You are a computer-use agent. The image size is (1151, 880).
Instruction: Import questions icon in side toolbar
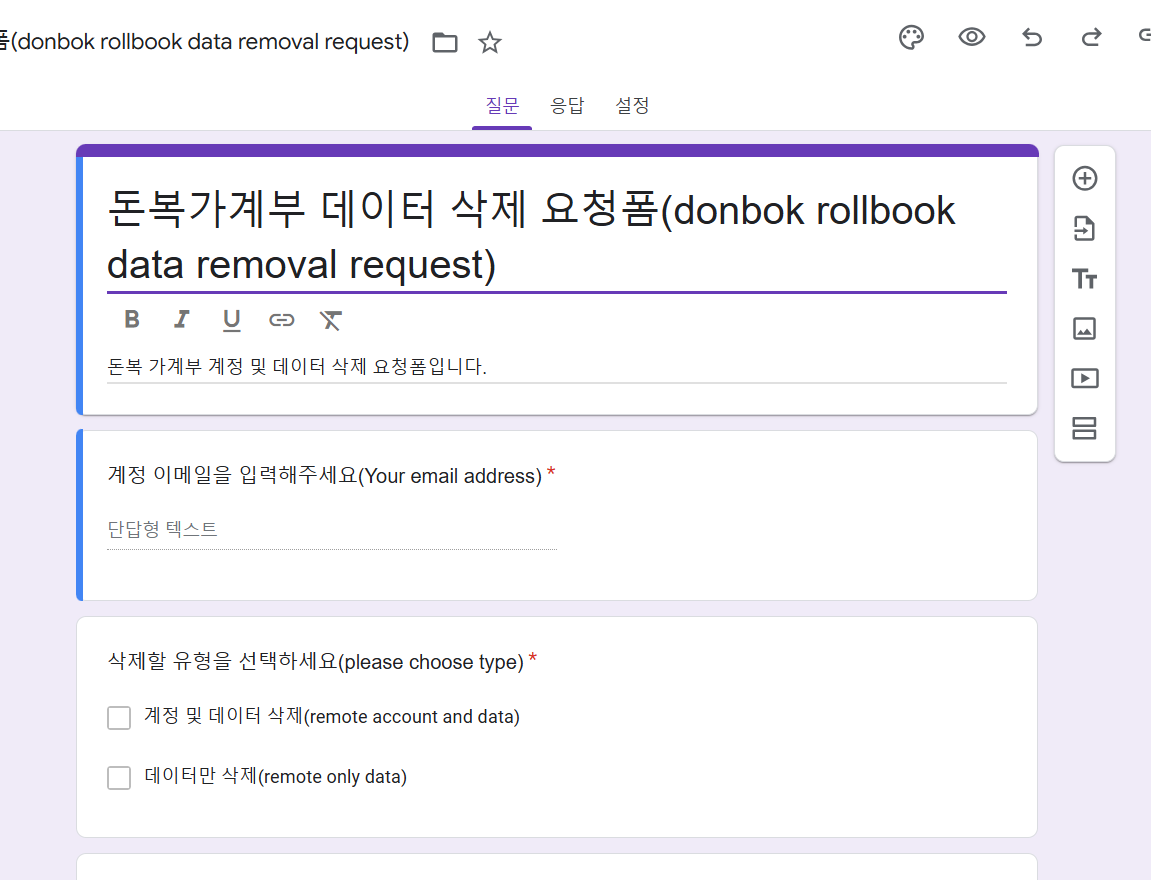click(1084, 228)
